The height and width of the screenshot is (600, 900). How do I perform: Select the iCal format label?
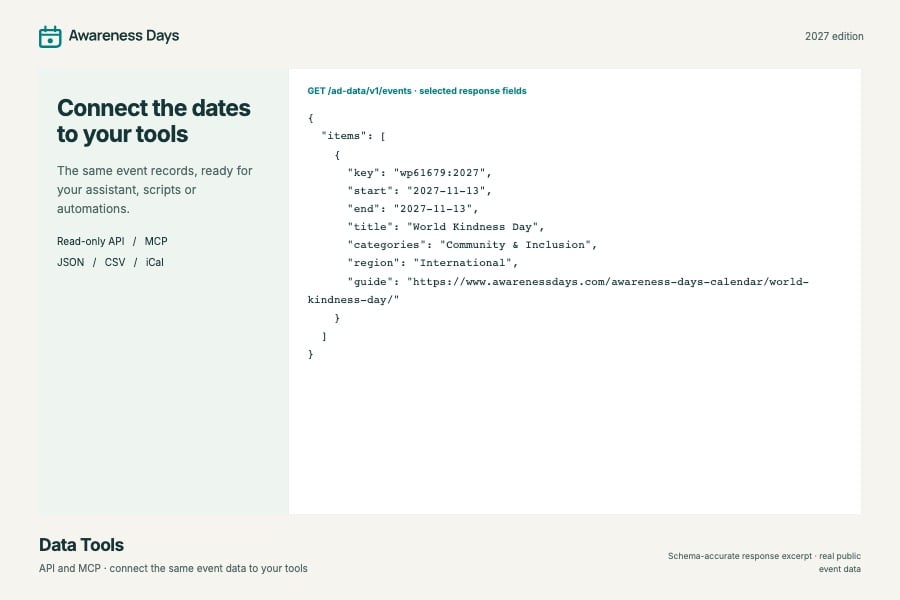pyautogui.click(x=154, y=262)
